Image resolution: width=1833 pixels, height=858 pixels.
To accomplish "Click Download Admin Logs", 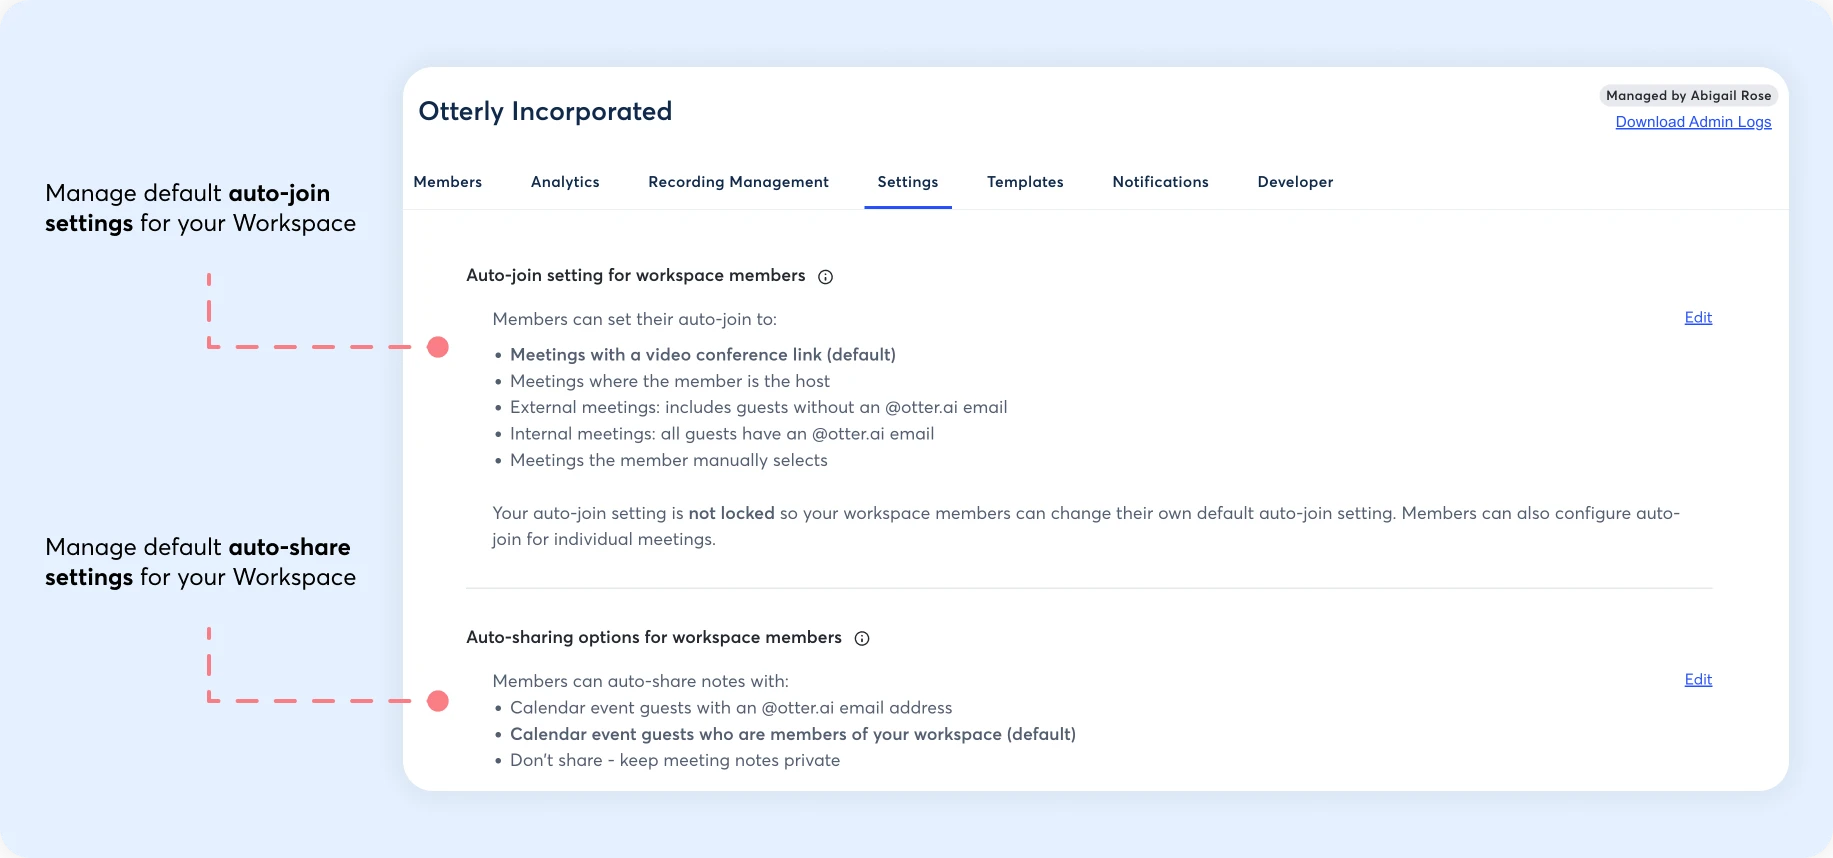I will pyautogui.click(x=1693, y=121).
